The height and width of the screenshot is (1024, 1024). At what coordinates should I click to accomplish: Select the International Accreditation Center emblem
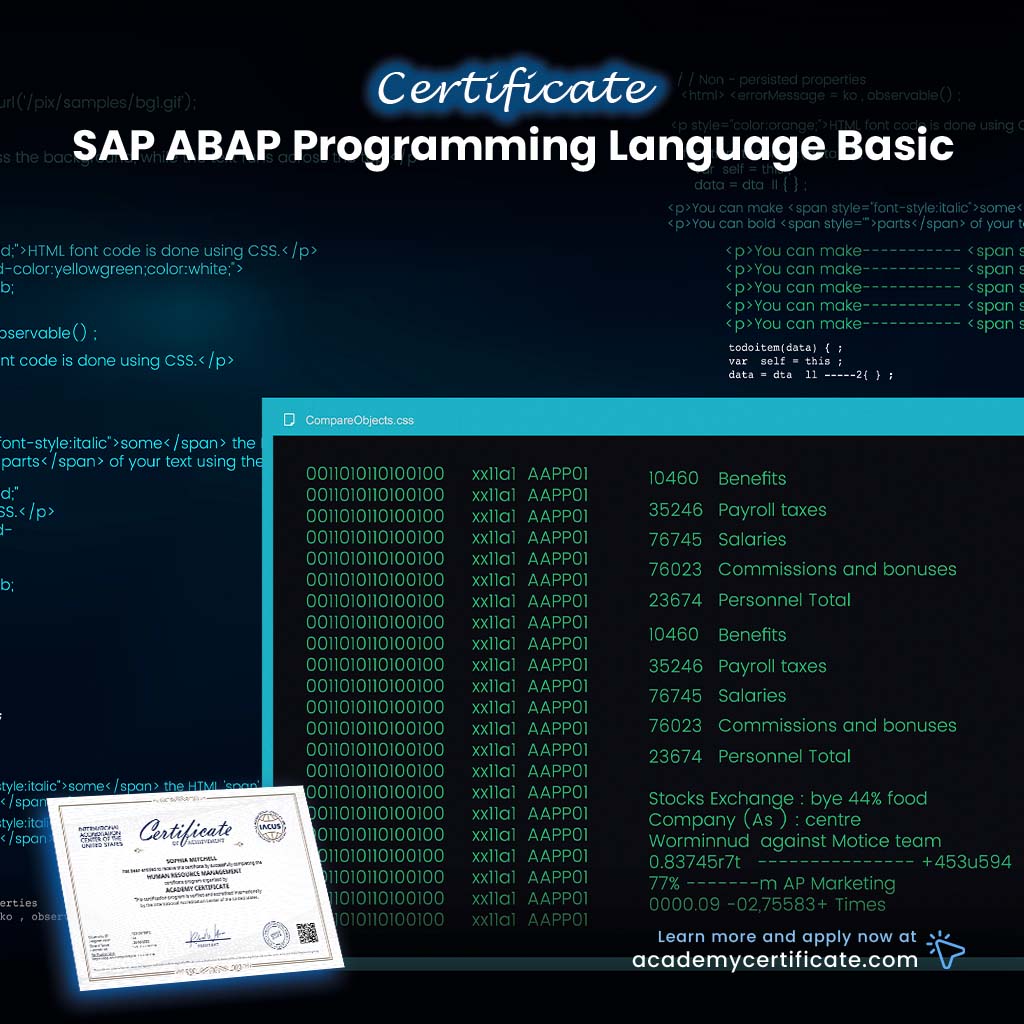coord(102,836)
